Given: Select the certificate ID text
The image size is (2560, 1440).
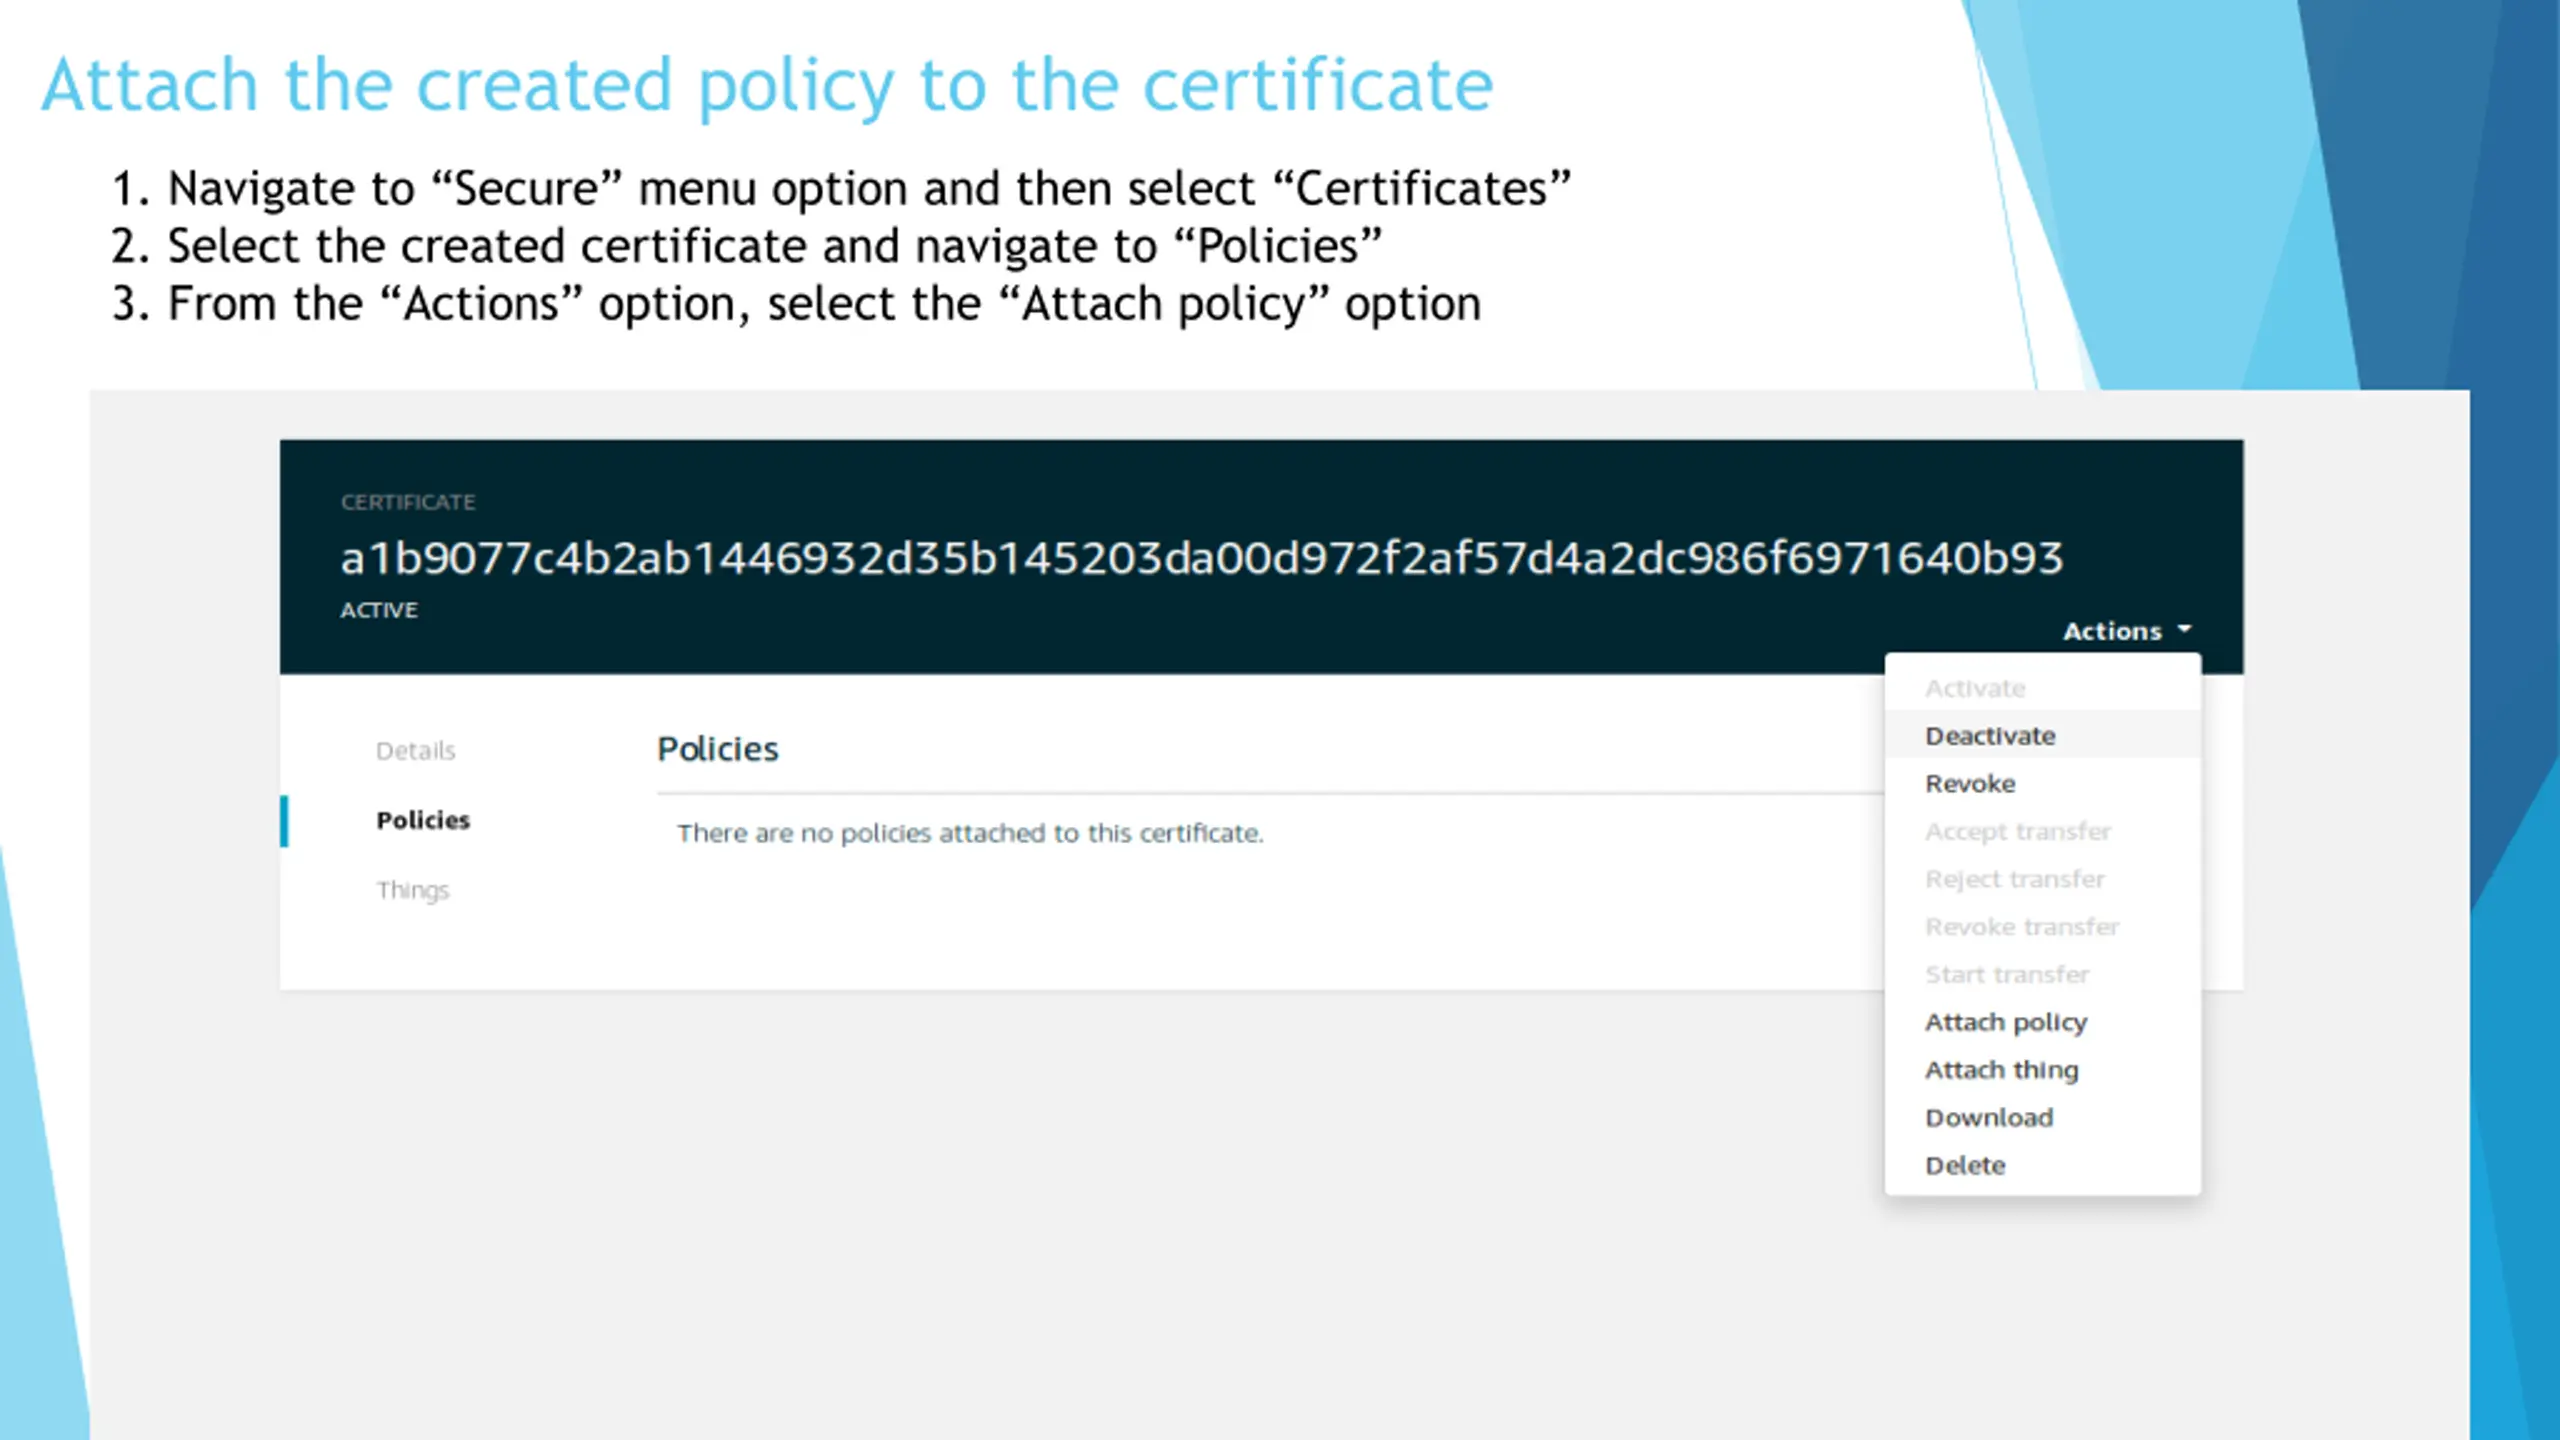Looking at the screenshot, I should click(x=1201, y=558).
